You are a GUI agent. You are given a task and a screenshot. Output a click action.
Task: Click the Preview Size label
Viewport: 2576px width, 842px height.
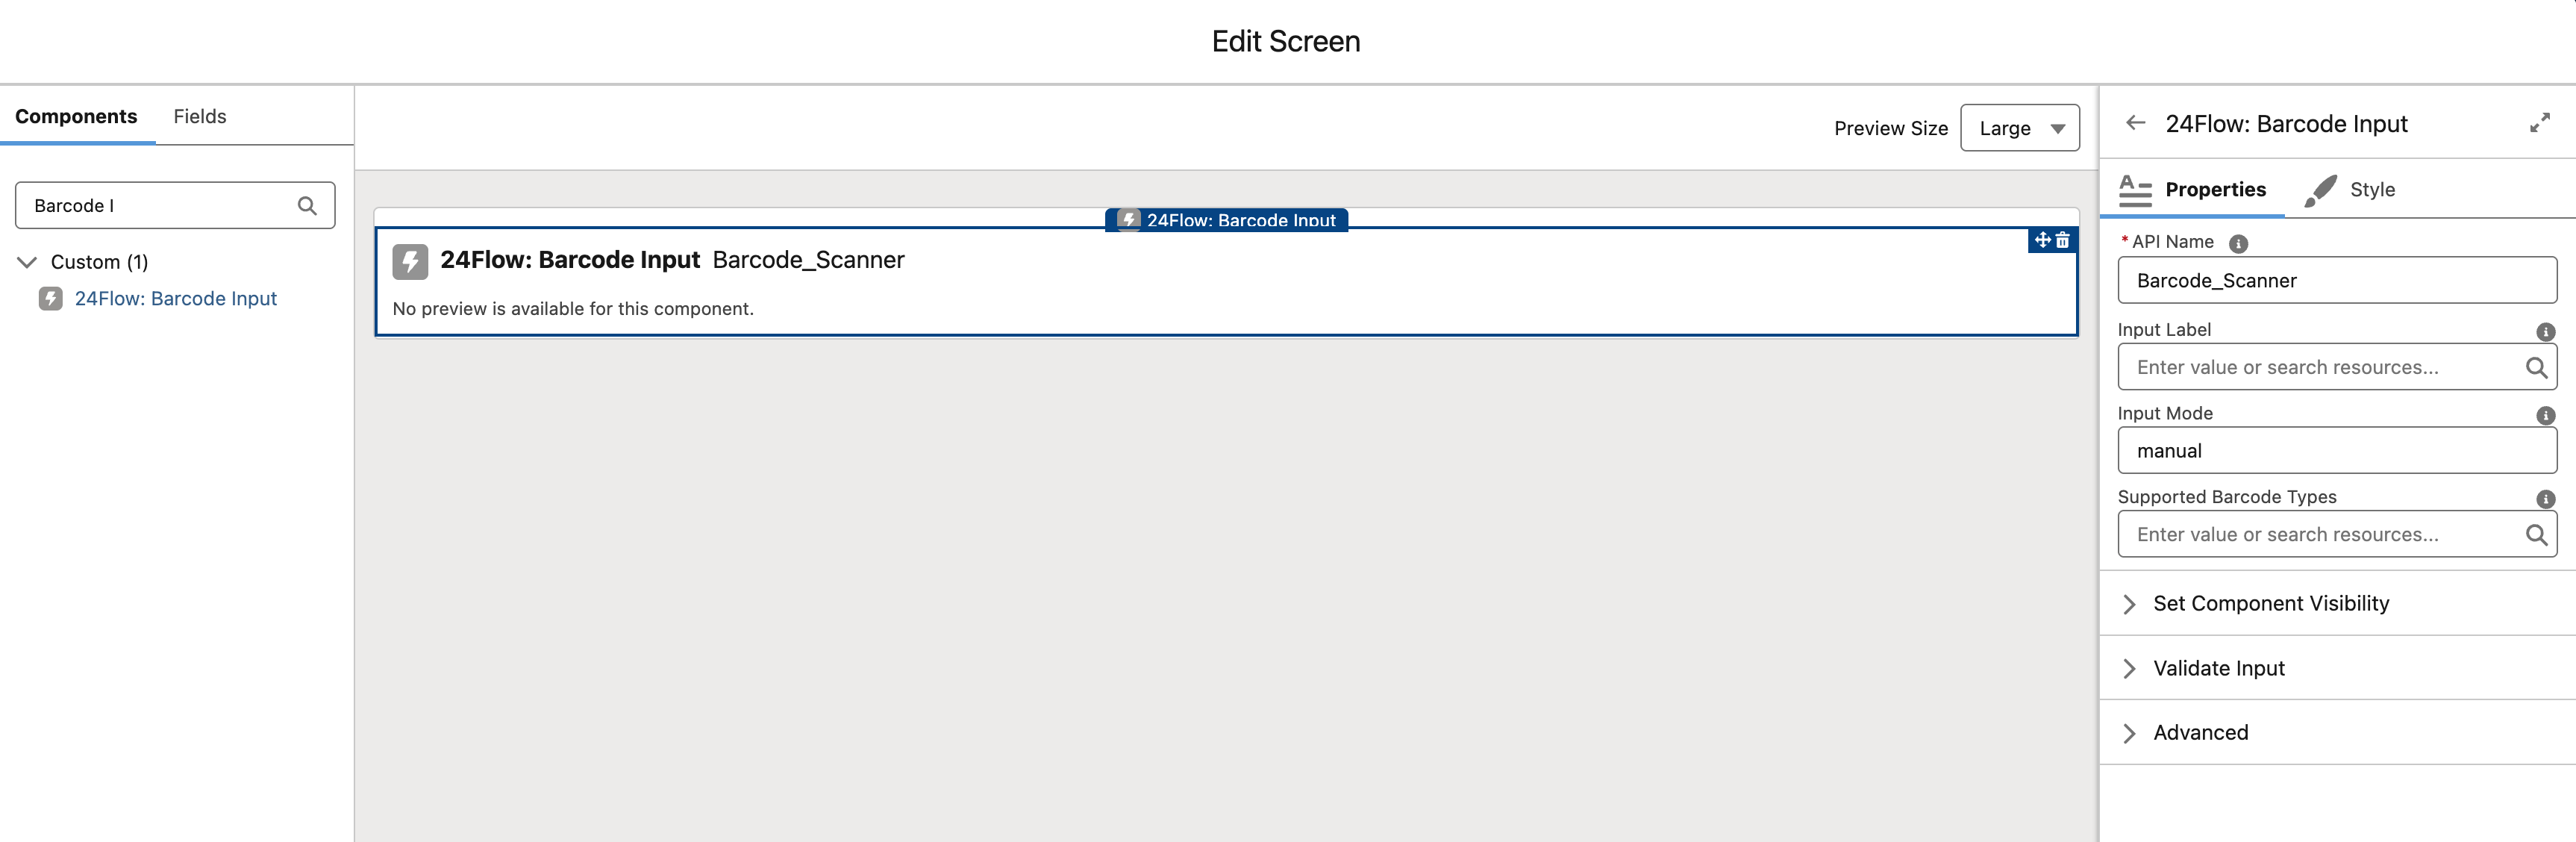click(x=1890, y=128)
